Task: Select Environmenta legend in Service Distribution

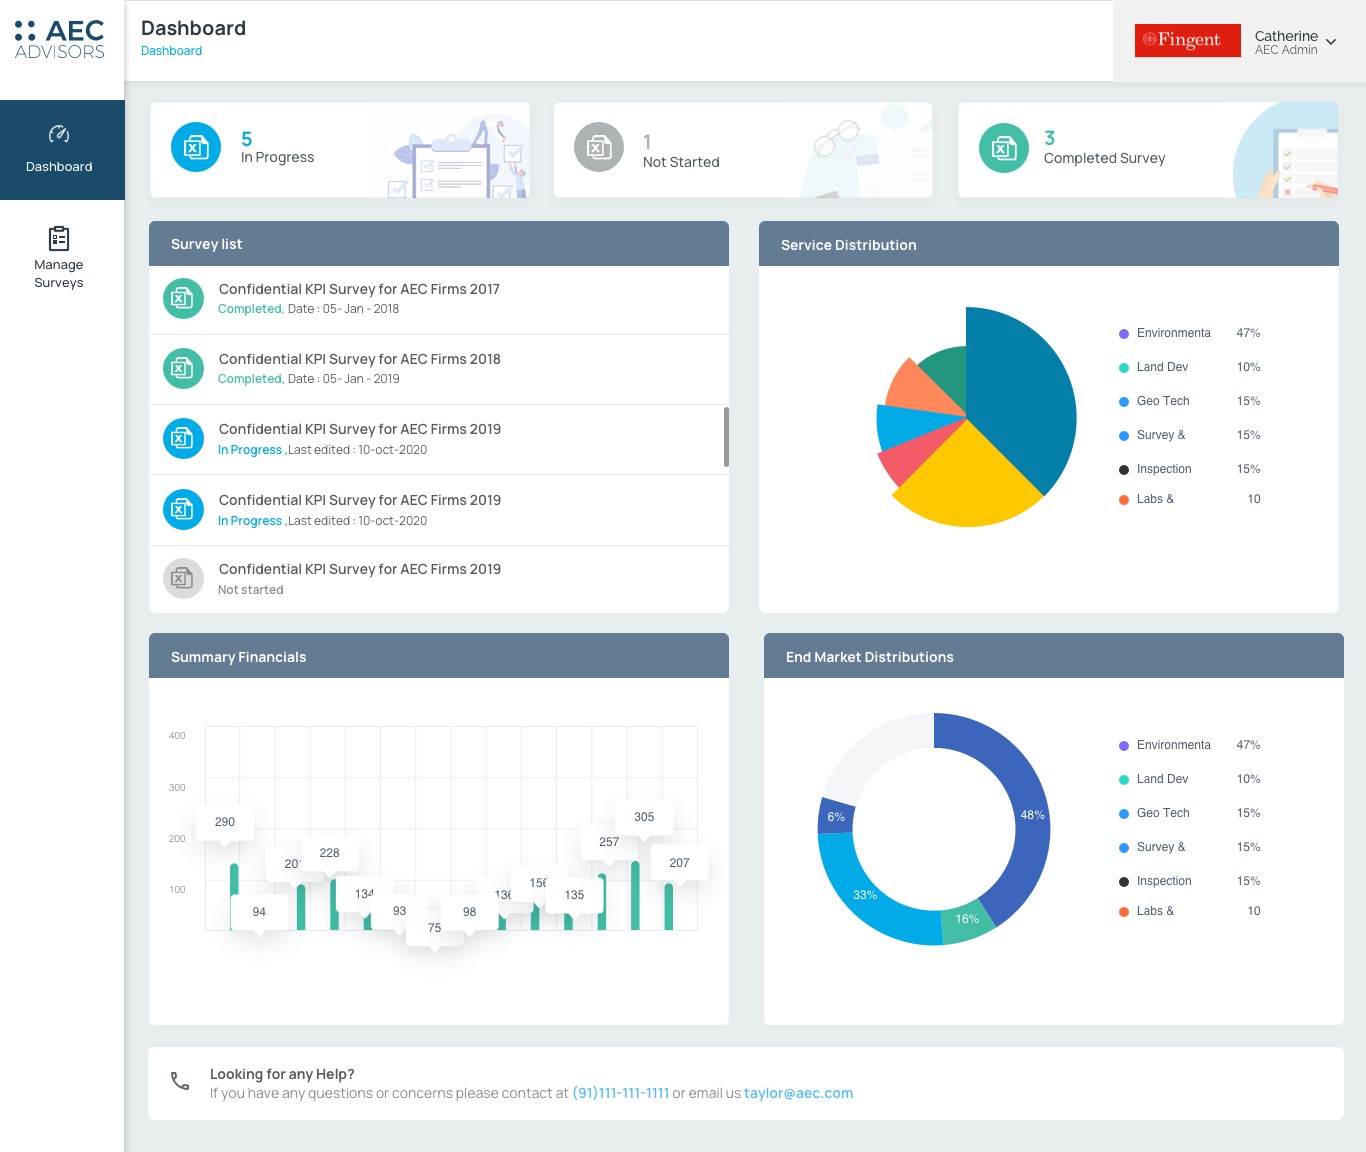Action: (1190, 333)
